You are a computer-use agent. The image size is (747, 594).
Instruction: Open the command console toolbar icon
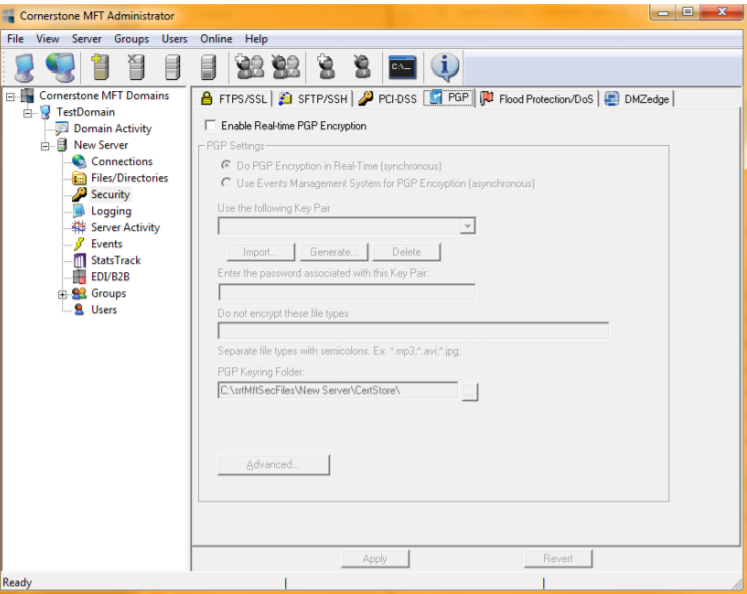click(x=402, y=68)
